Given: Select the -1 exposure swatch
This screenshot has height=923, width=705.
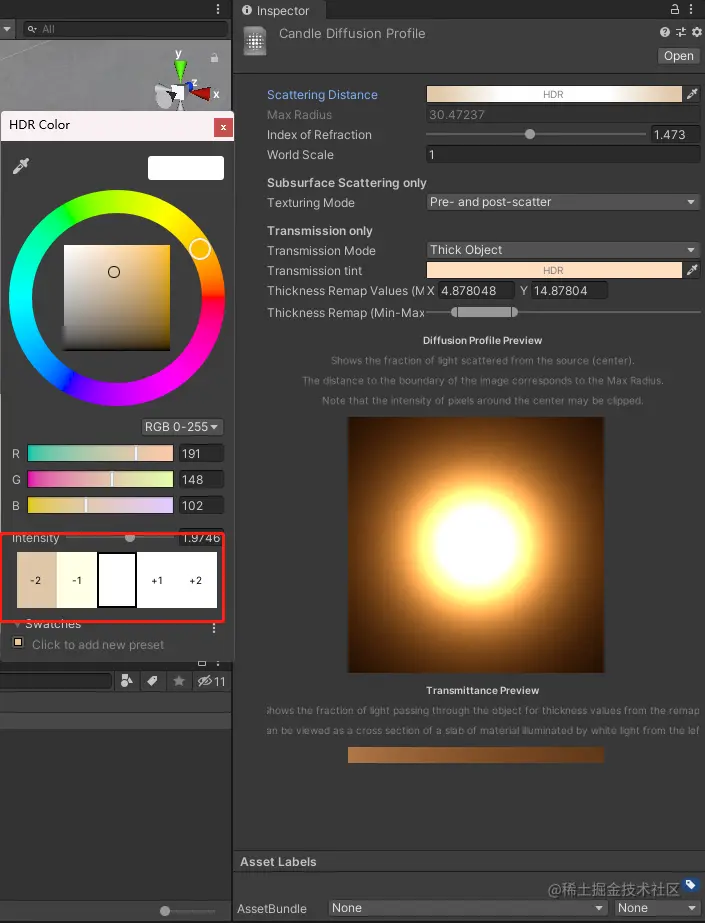Looking at the screenshot, I should click(x=77, y=580).
